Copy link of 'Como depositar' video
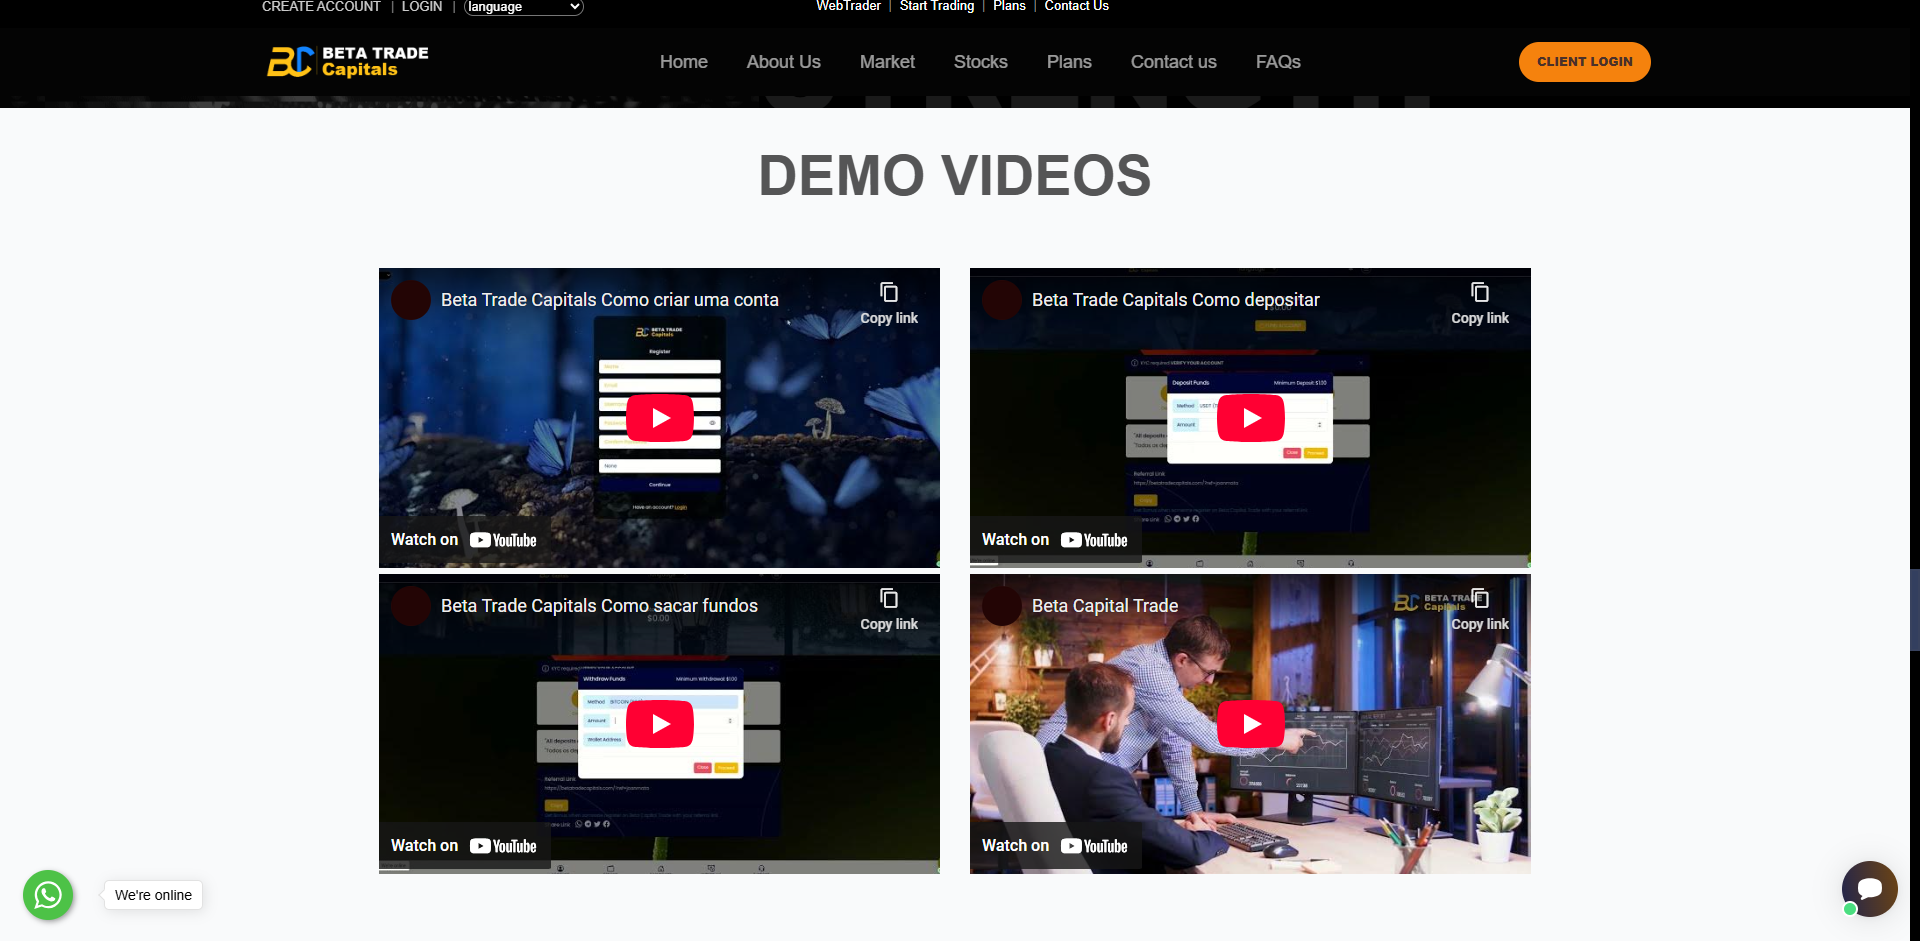The height and width of the screenshot is (941, 1920). 1480,303
